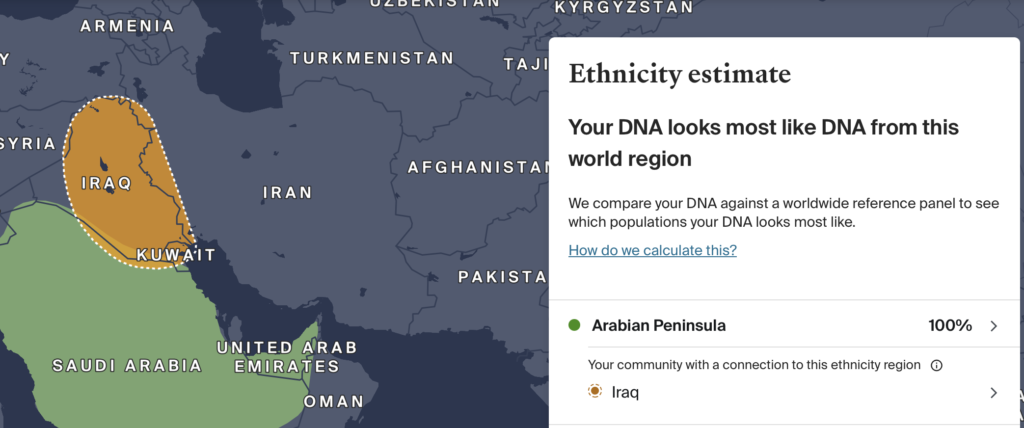This screenshot has width=1024, height=428.
Task: Click the UNITED ARAB EMIRATES map label
Action: [x=287, y=357]
